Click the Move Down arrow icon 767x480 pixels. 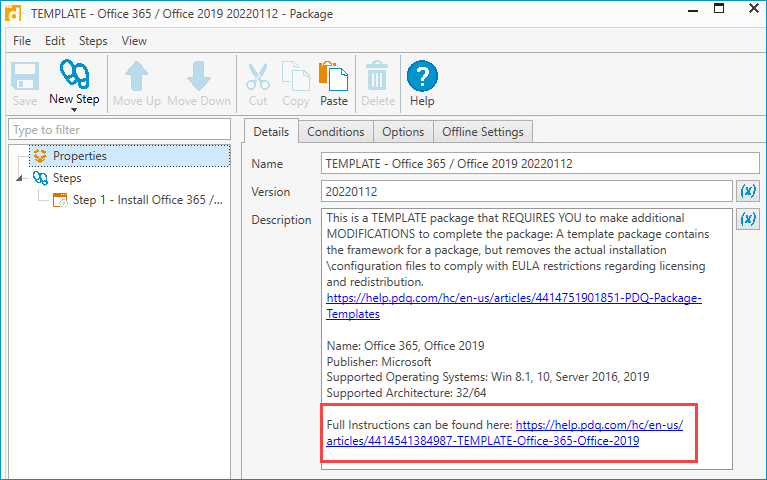tap(199, 76)
